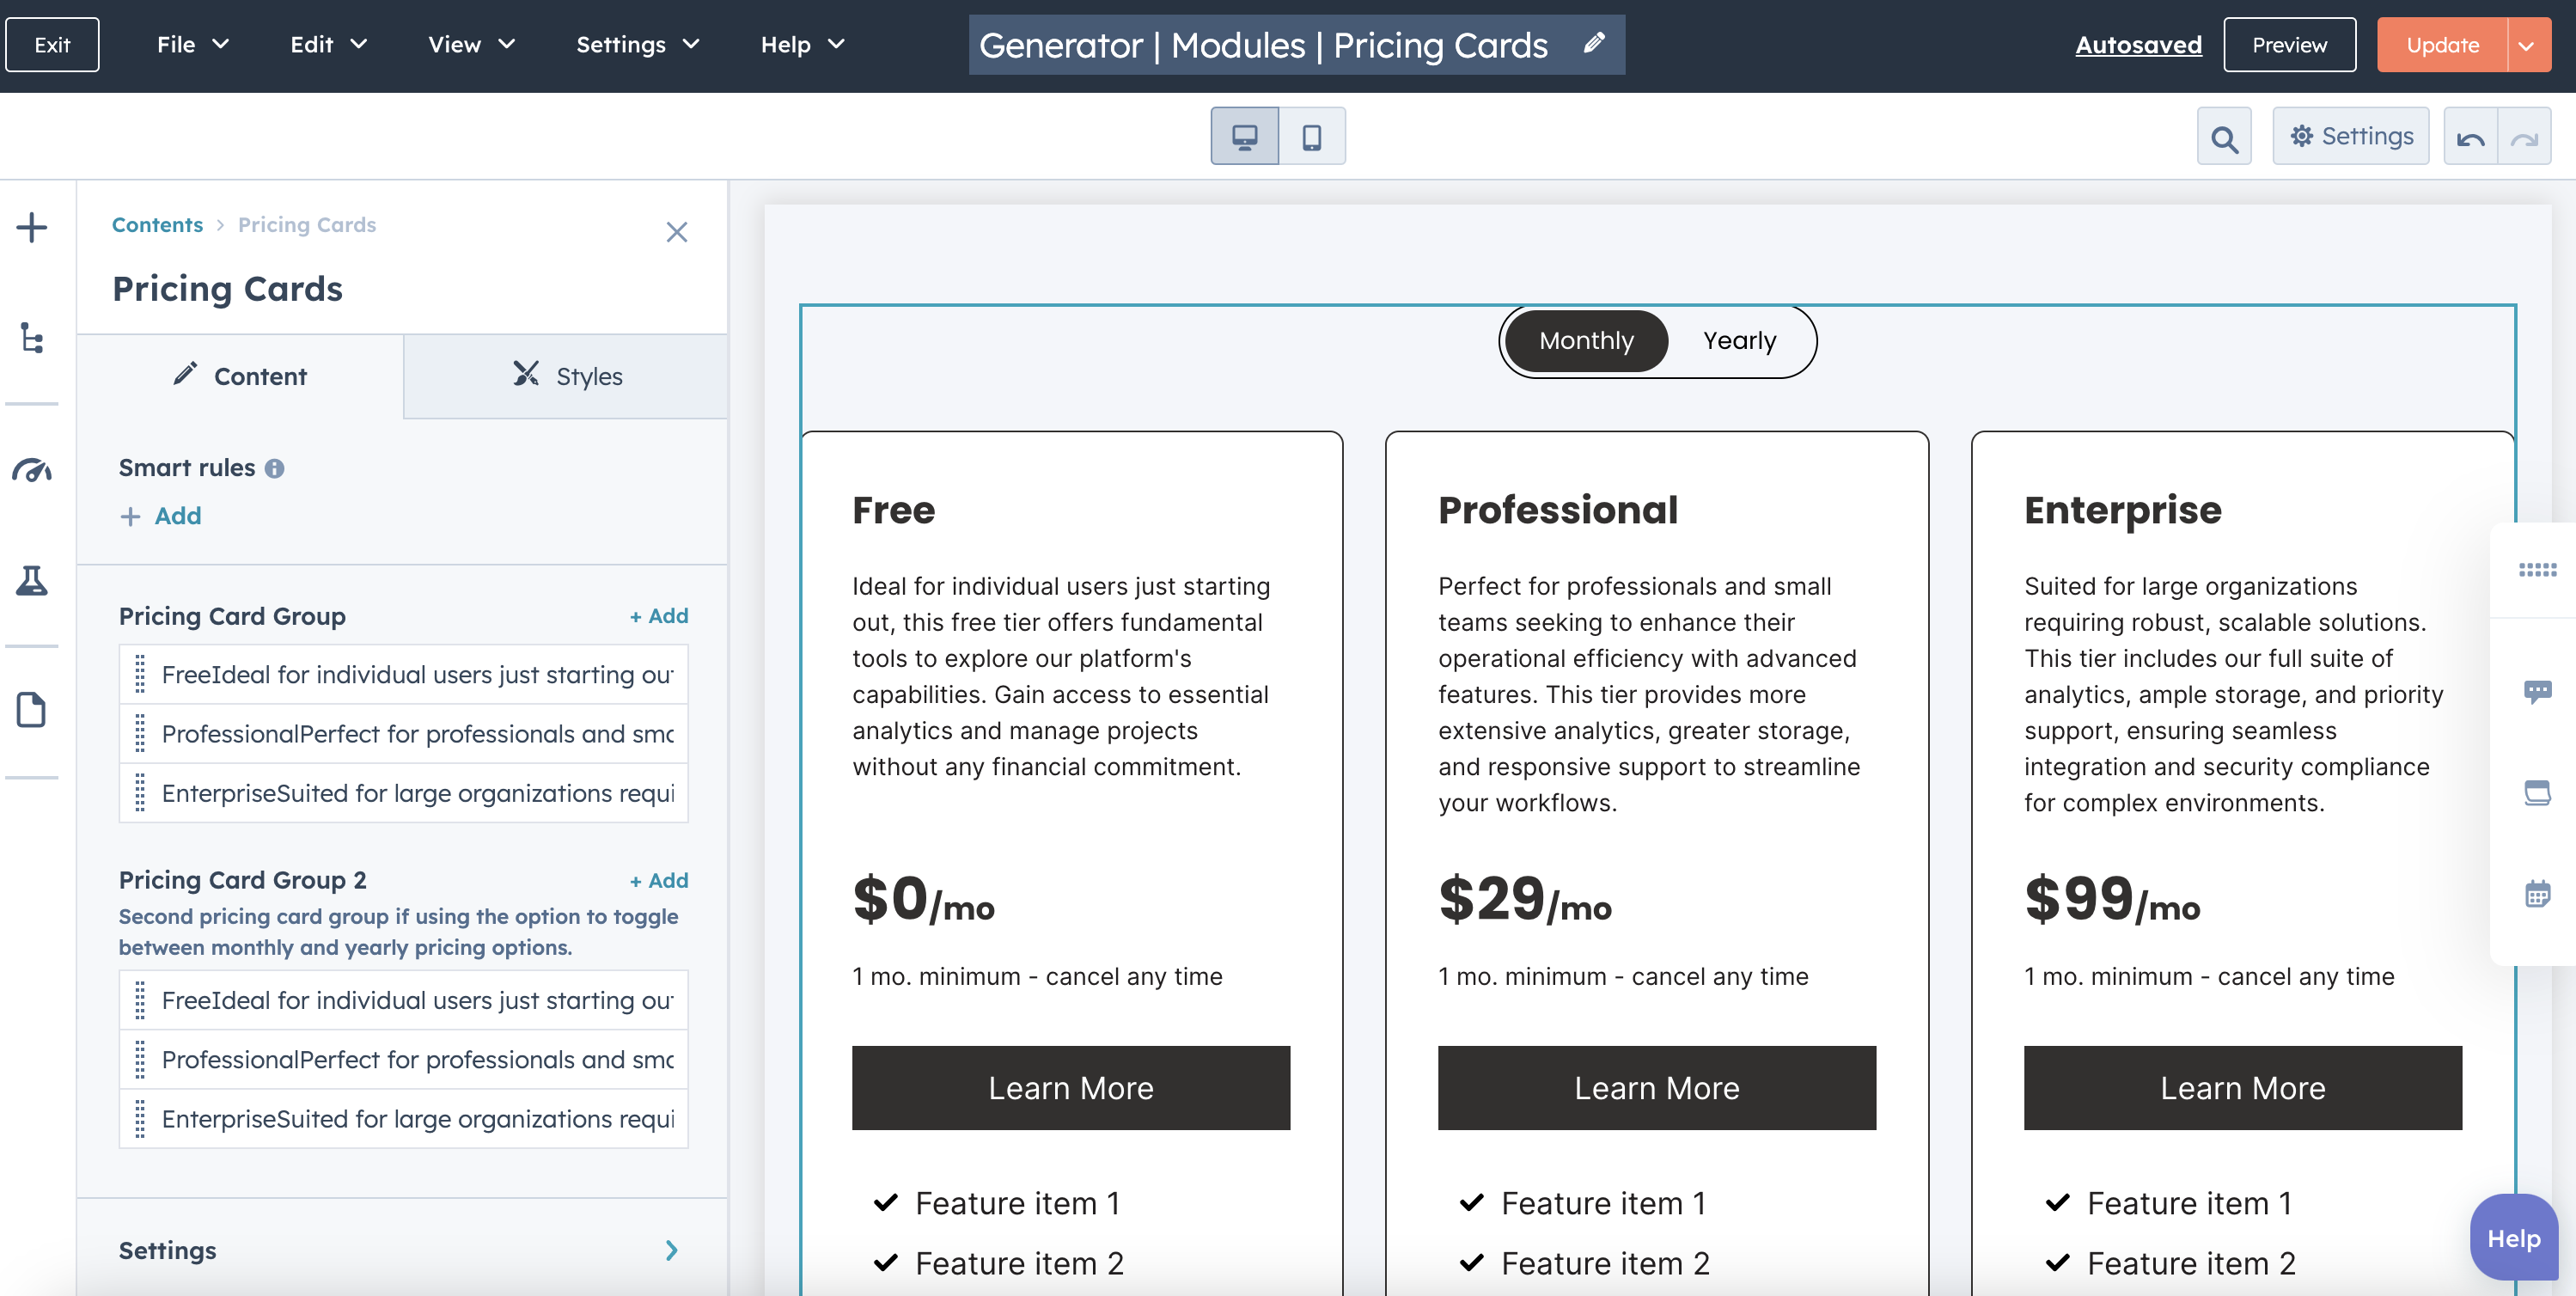Click the search magnifier icon
The image size is (2576, 1296).
[2224, 136]
